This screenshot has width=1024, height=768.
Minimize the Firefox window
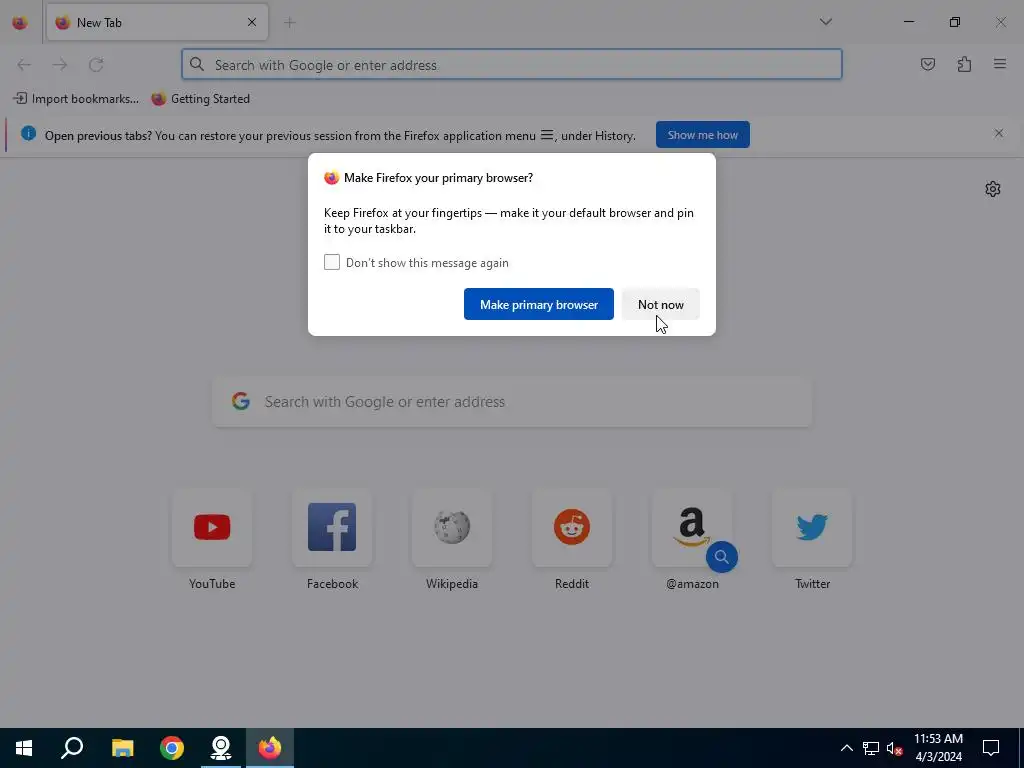pos(908,22)
